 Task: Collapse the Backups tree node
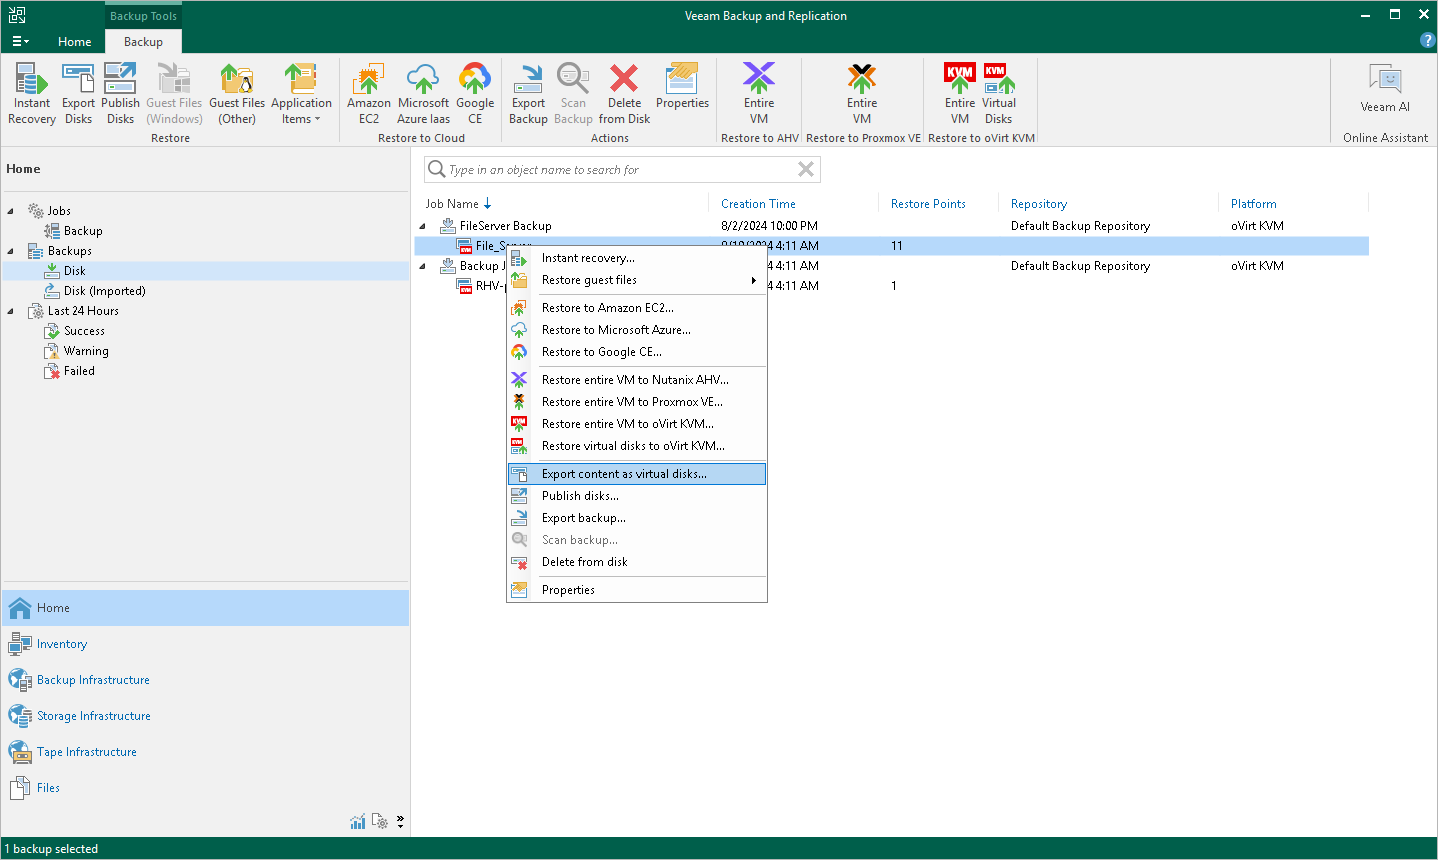[x=11, y=251]
